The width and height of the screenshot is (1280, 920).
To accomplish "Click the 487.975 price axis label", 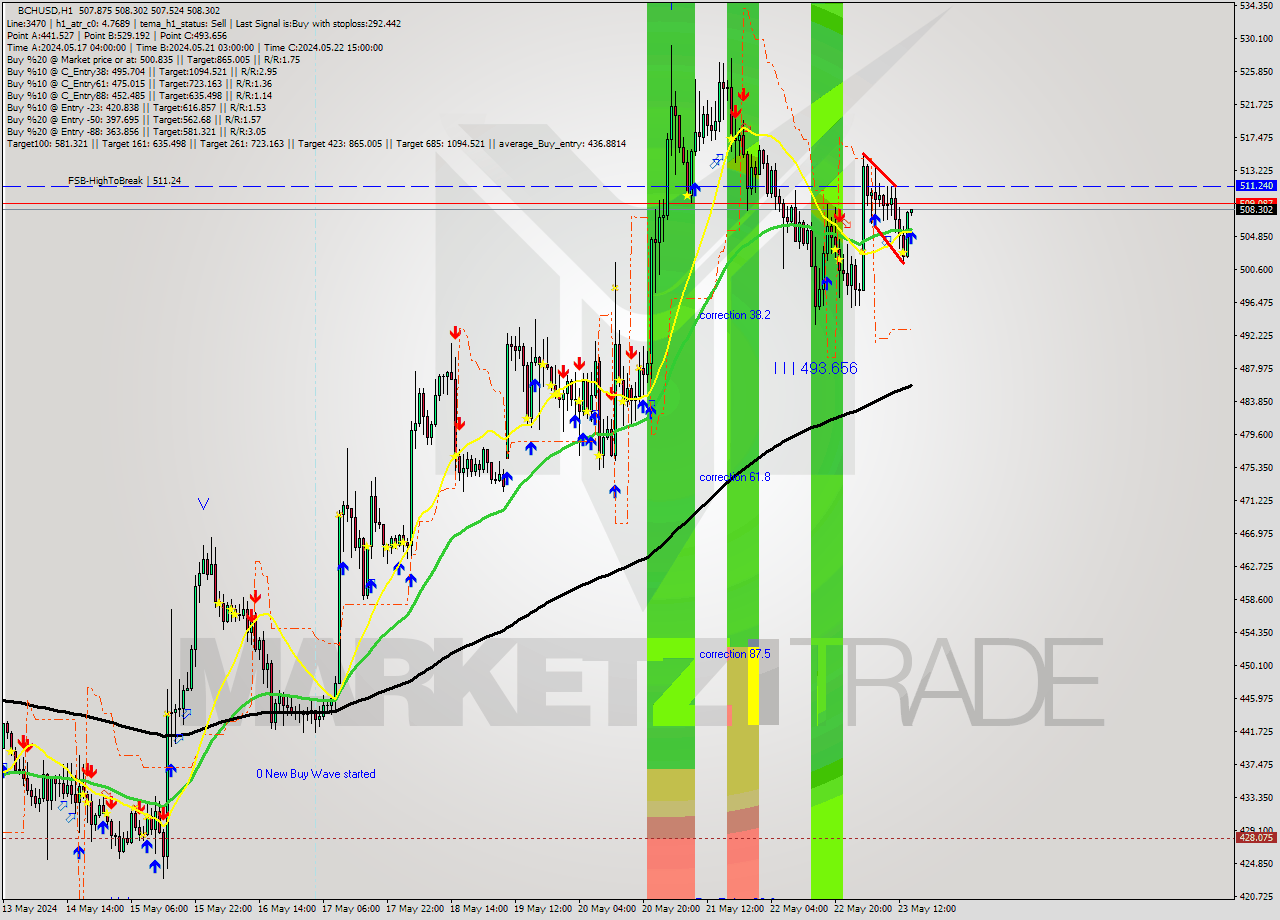I will pyautogui.click(x=1255, y=368).
